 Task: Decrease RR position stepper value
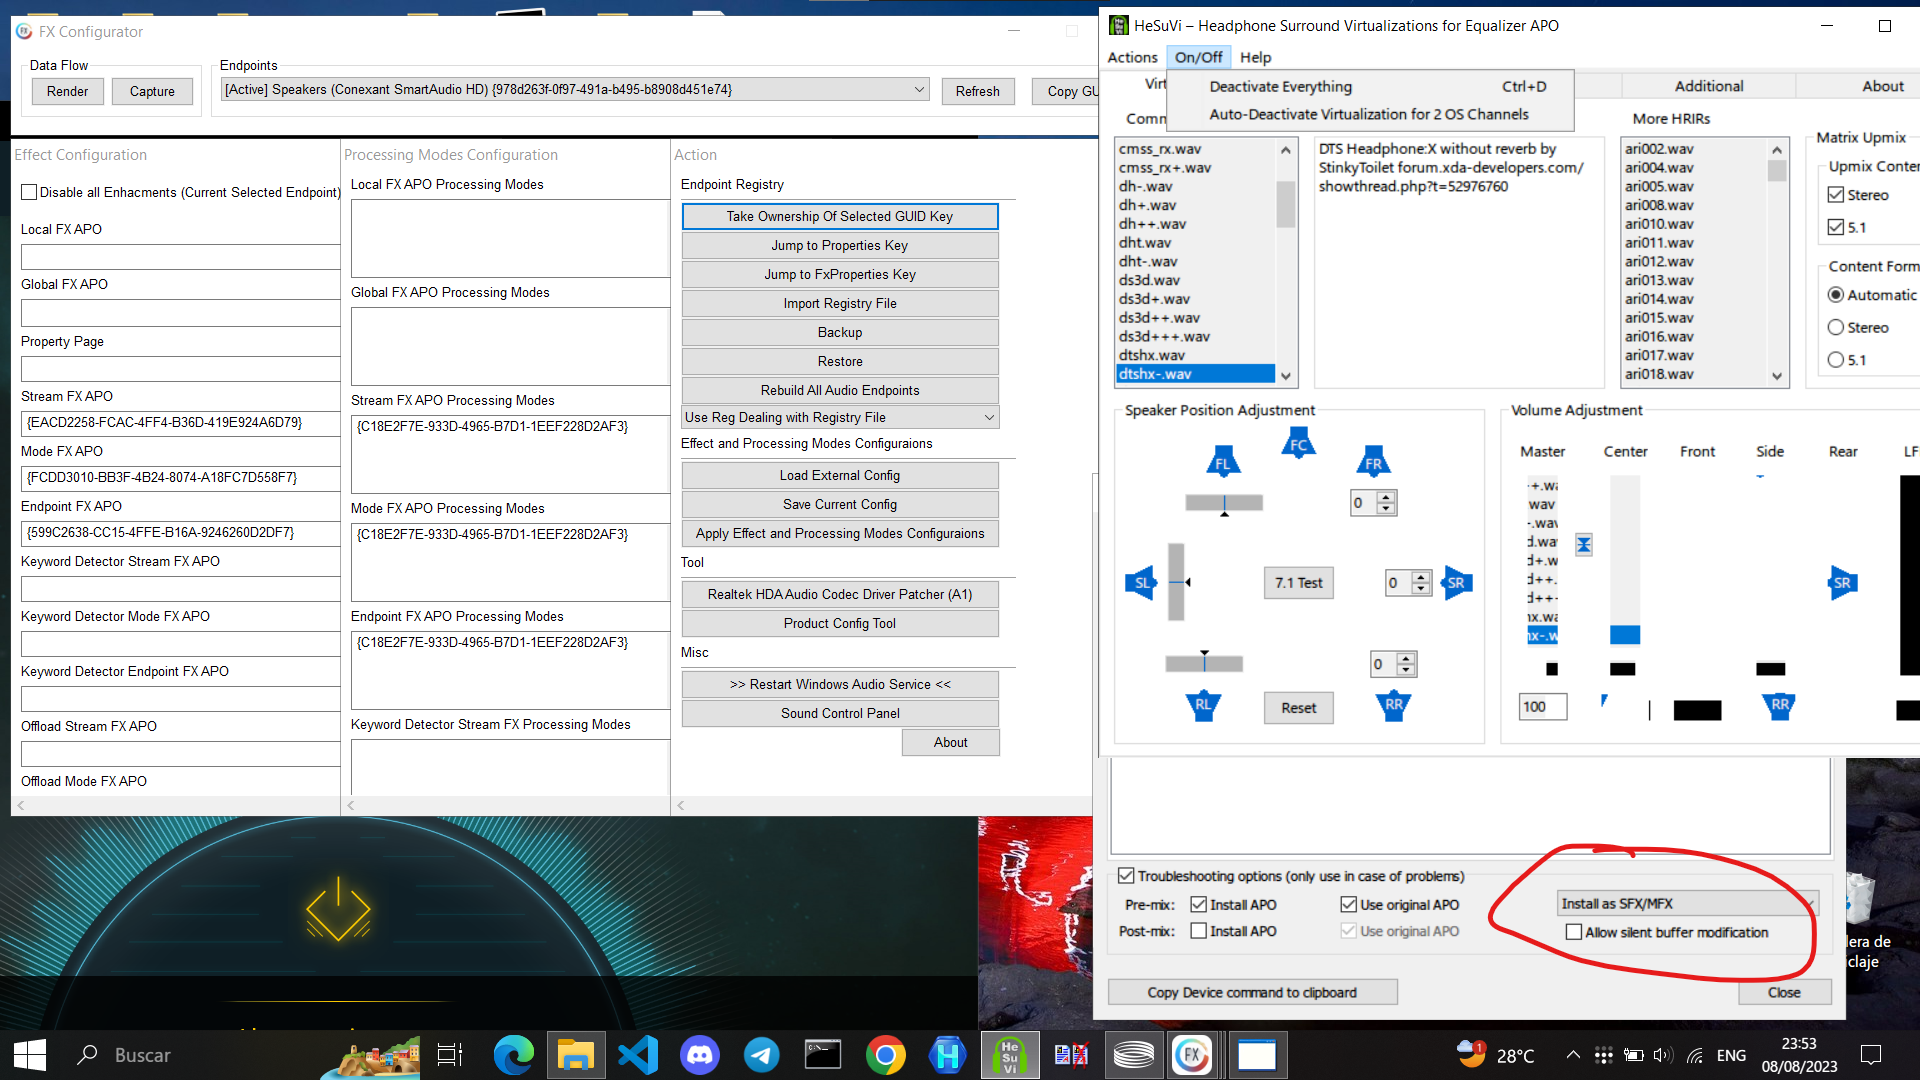(x=1406, y=670)
